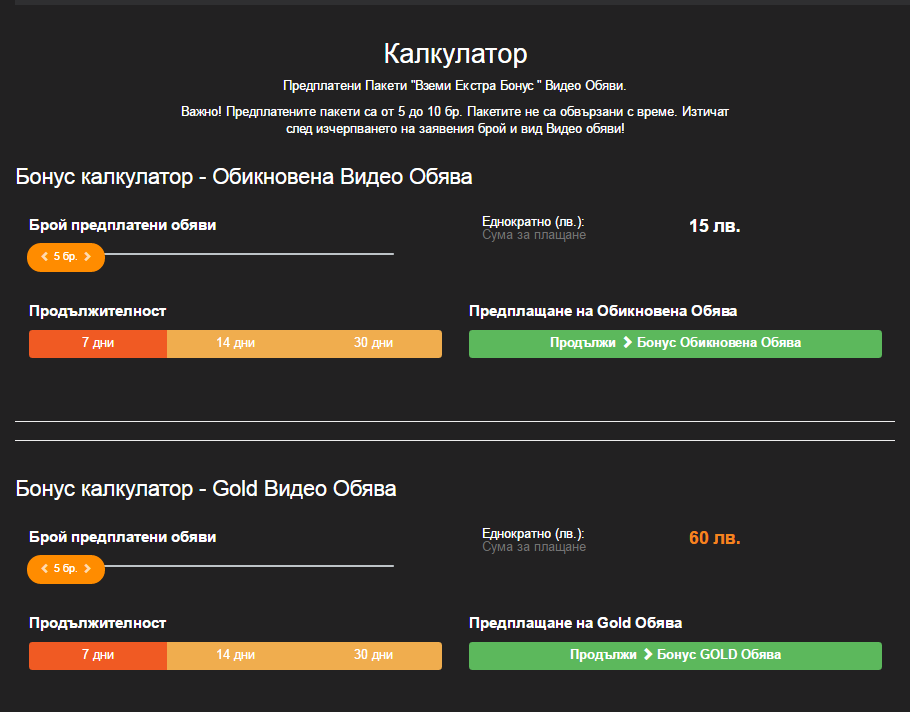This screenshot has height=712, width=910.
Task: Click the 5 бр. handle on ordinary slider
Action: [66, 257]
